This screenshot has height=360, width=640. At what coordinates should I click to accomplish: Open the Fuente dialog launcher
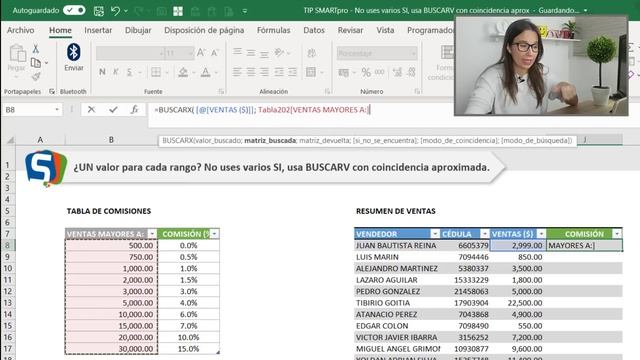[x=221, y=91]
